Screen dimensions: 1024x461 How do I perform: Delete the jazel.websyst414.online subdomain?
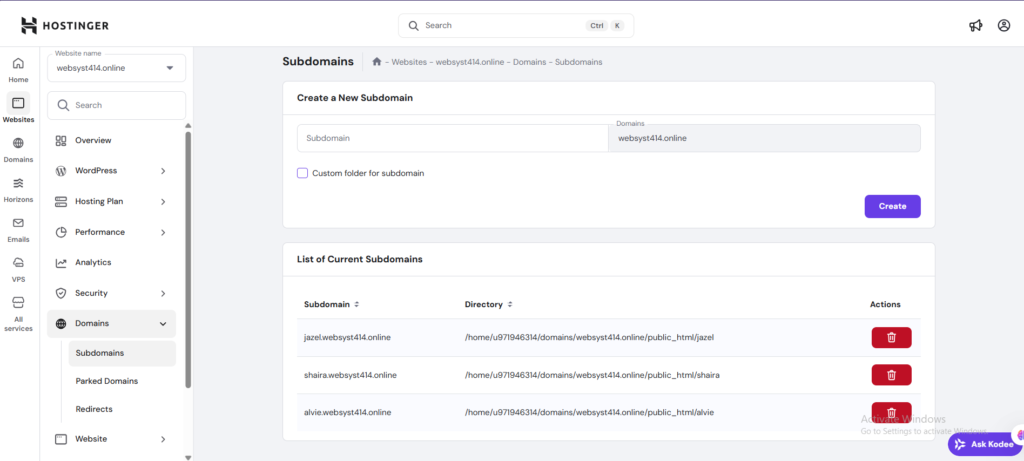[x=891, y=337]
